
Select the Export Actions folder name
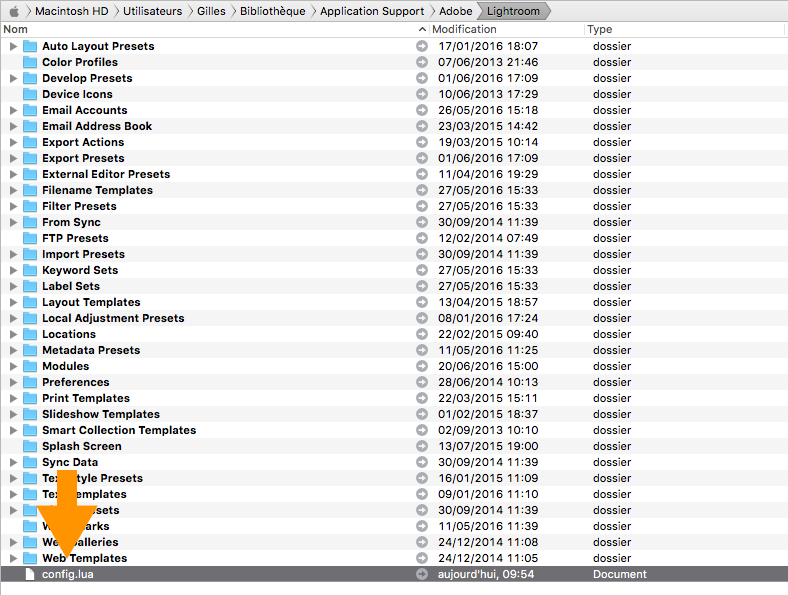[83, 142]
